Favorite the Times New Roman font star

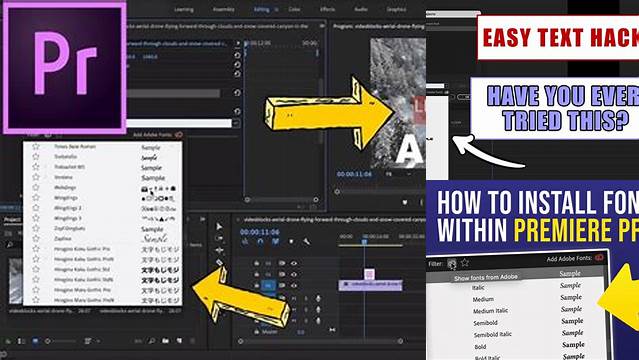[x=36, y=146]
